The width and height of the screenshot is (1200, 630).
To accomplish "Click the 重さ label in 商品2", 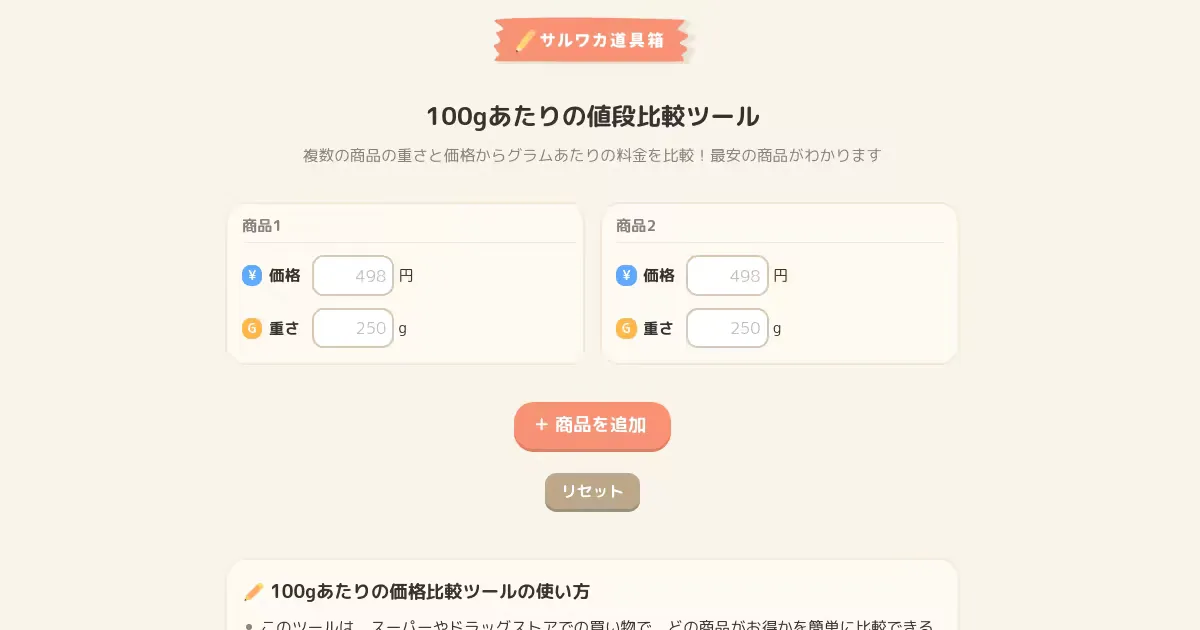I will [658, 328].
